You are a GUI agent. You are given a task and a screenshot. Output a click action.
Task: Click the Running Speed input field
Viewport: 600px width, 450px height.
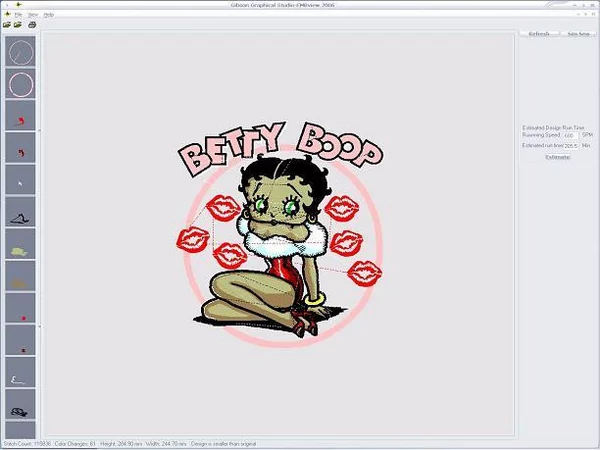571,135
